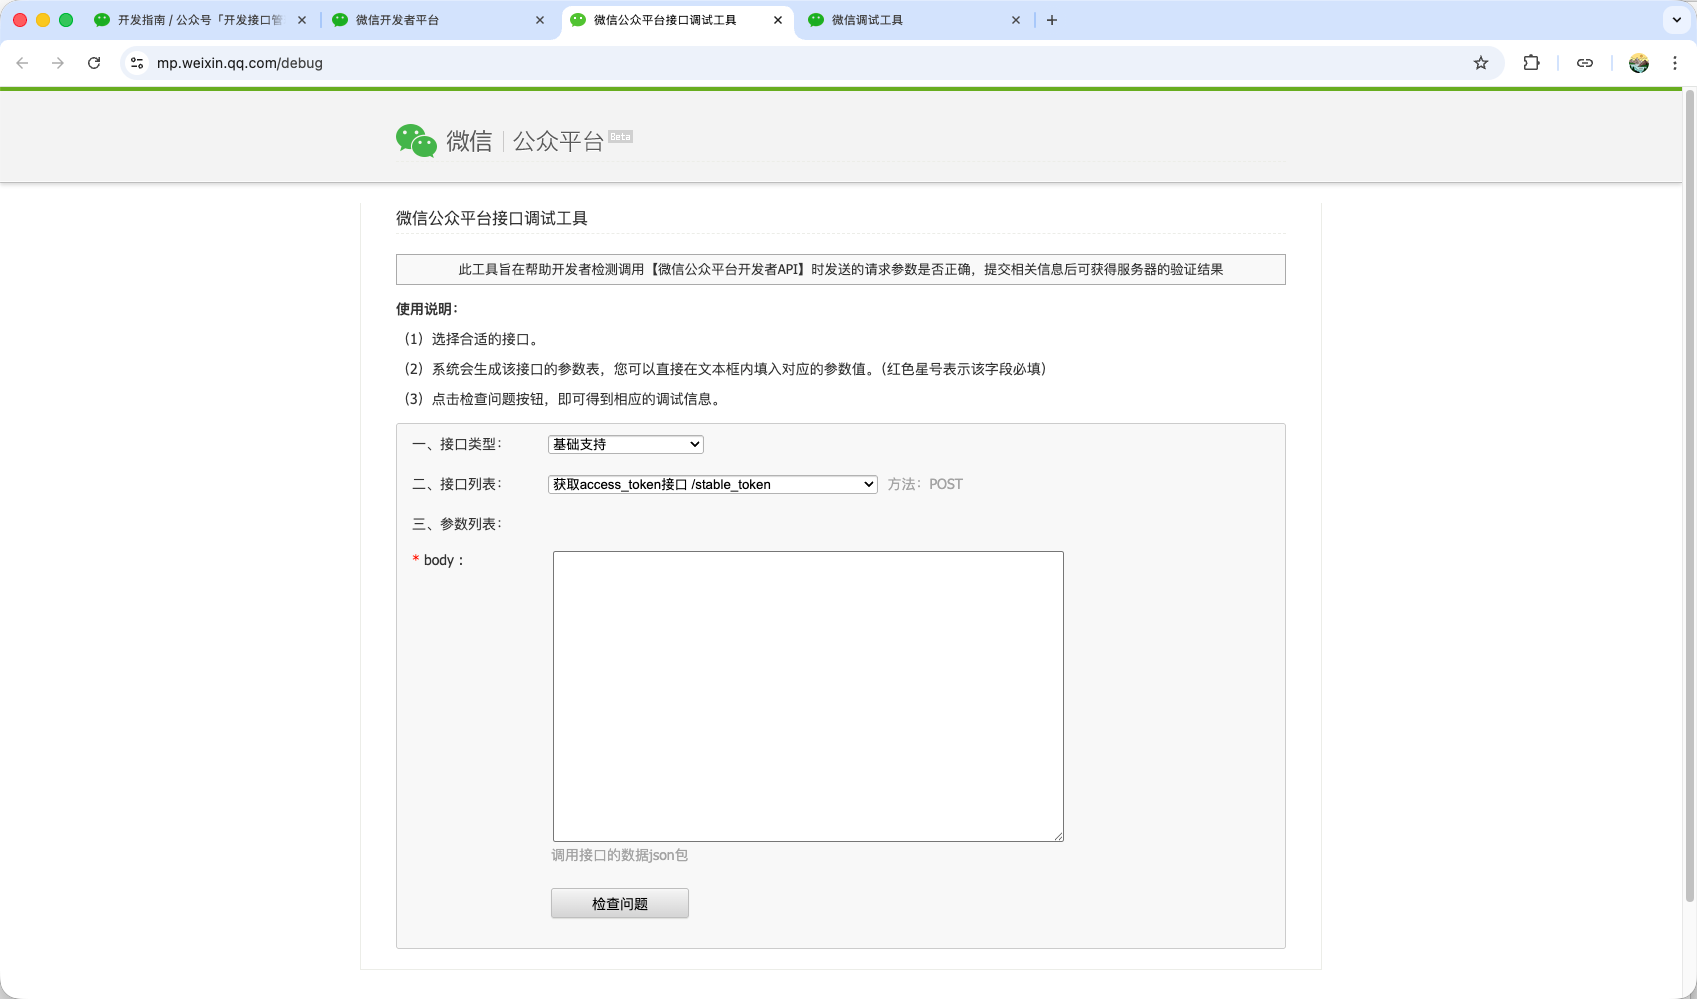Switch to the 微信开发者平台 tab
Viewport: 1697px width, 999px height.
pos(438,20)
